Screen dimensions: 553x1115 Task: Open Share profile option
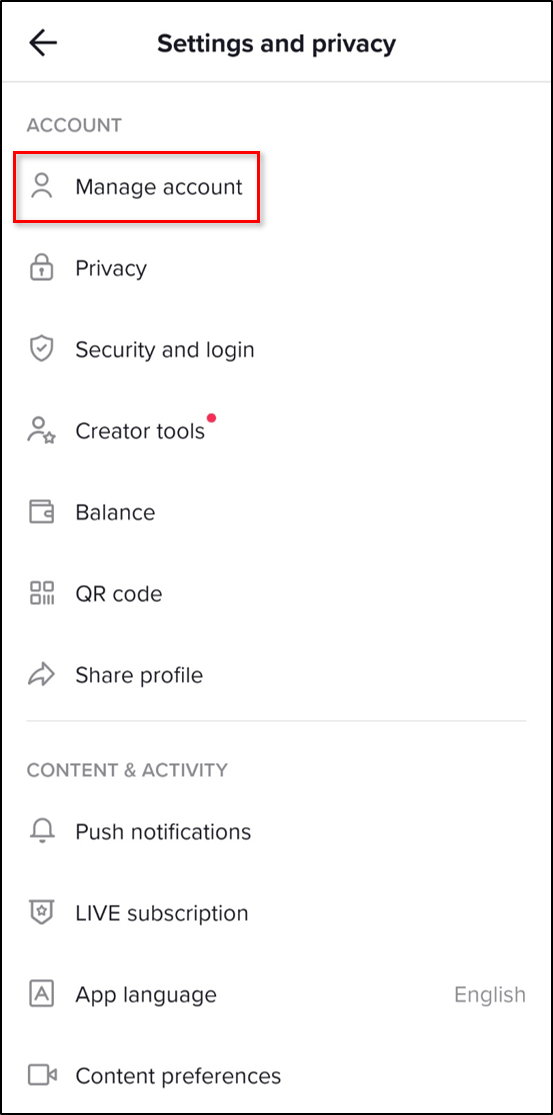[x=276, y=675]
